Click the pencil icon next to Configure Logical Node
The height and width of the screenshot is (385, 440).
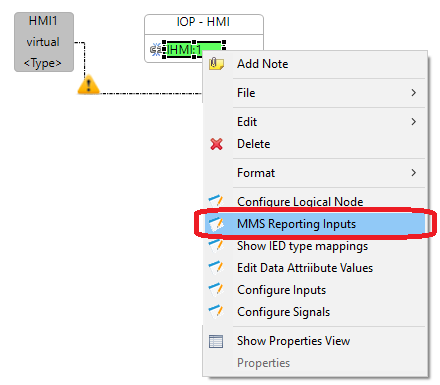tap(216, 201)
